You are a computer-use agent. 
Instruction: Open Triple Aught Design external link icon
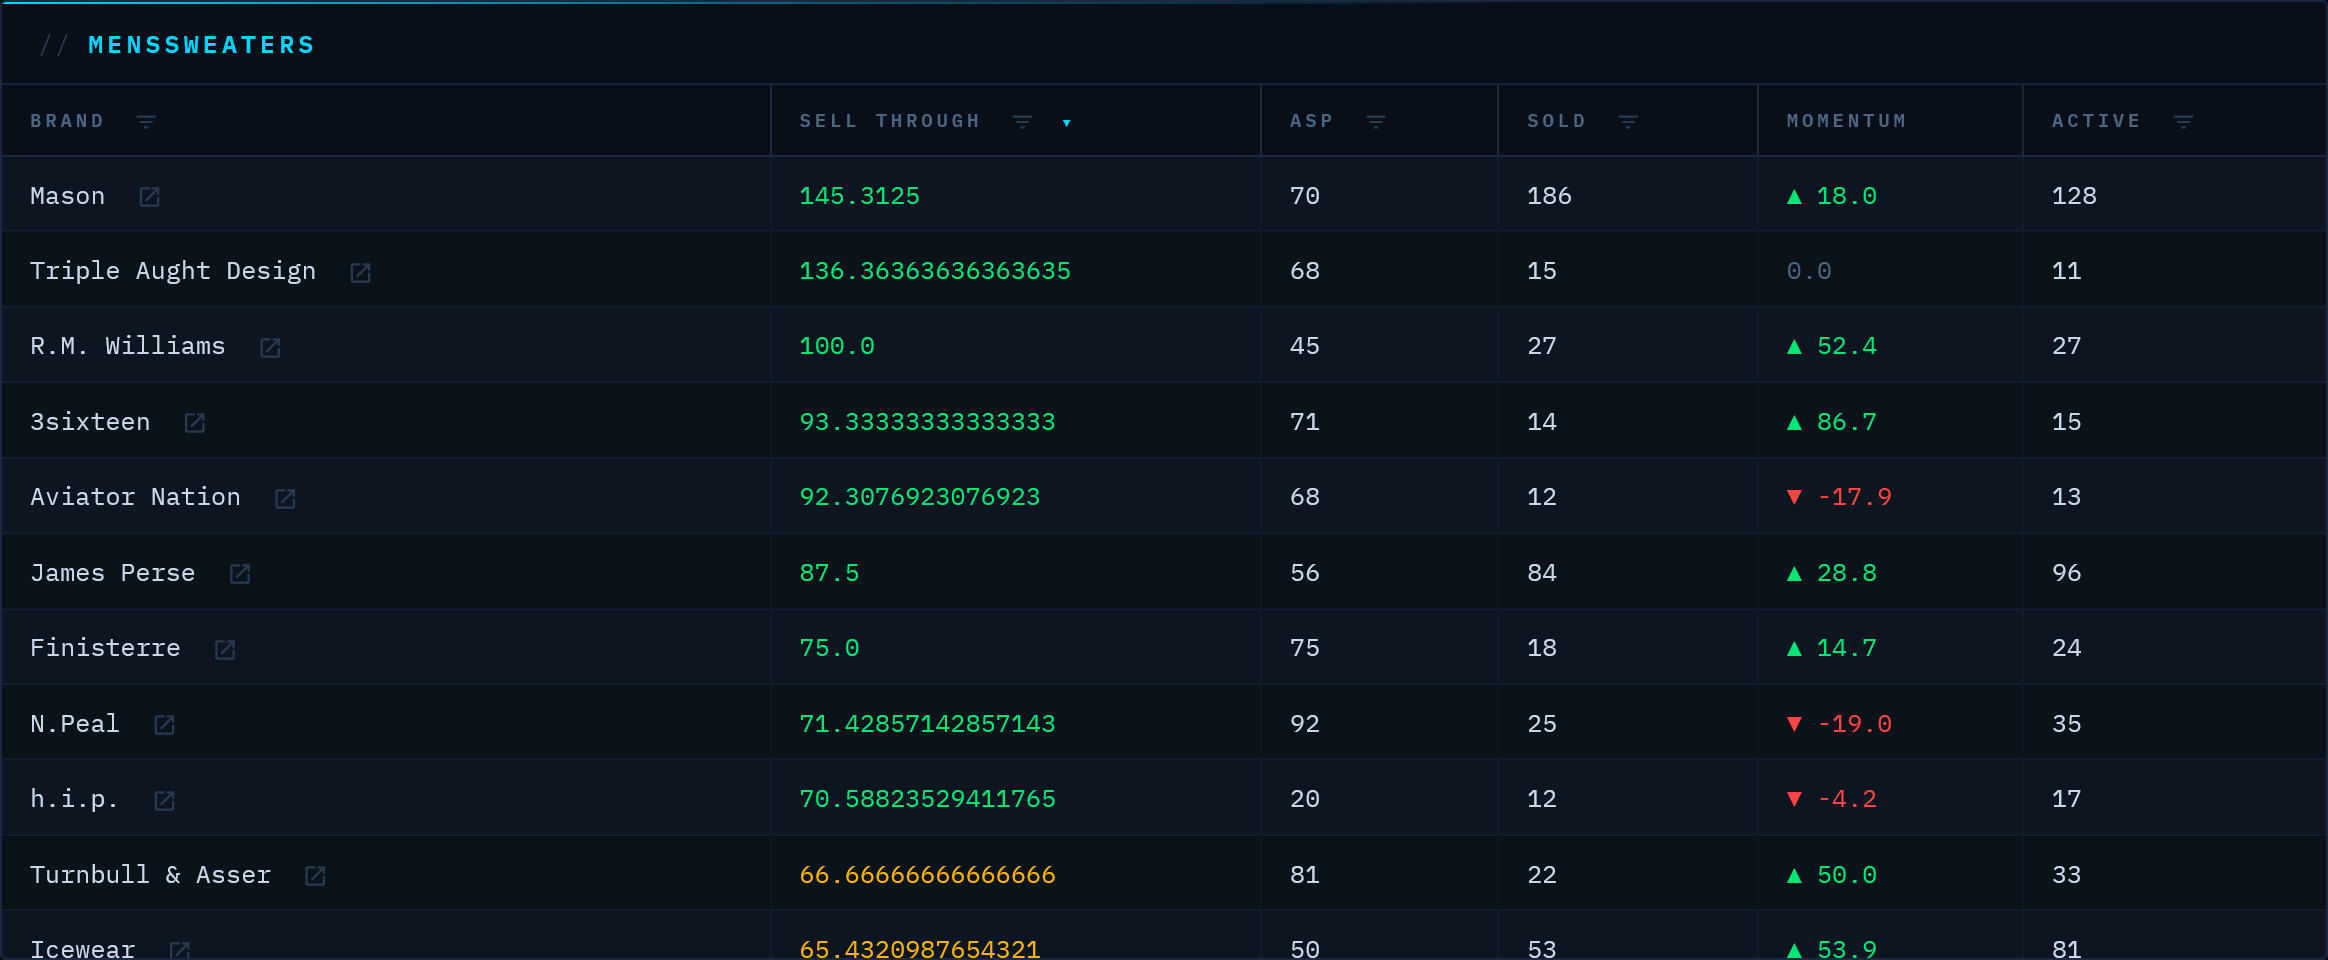point(361,273)
